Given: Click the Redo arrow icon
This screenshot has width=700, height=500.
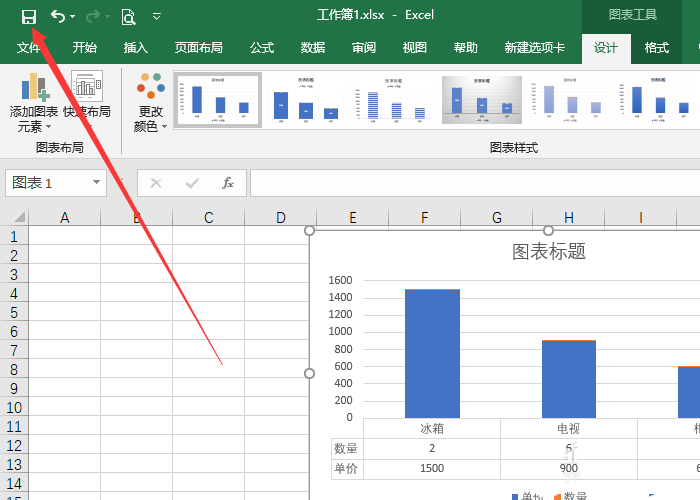Looking at the screenshot, I should tap(93, 17).
